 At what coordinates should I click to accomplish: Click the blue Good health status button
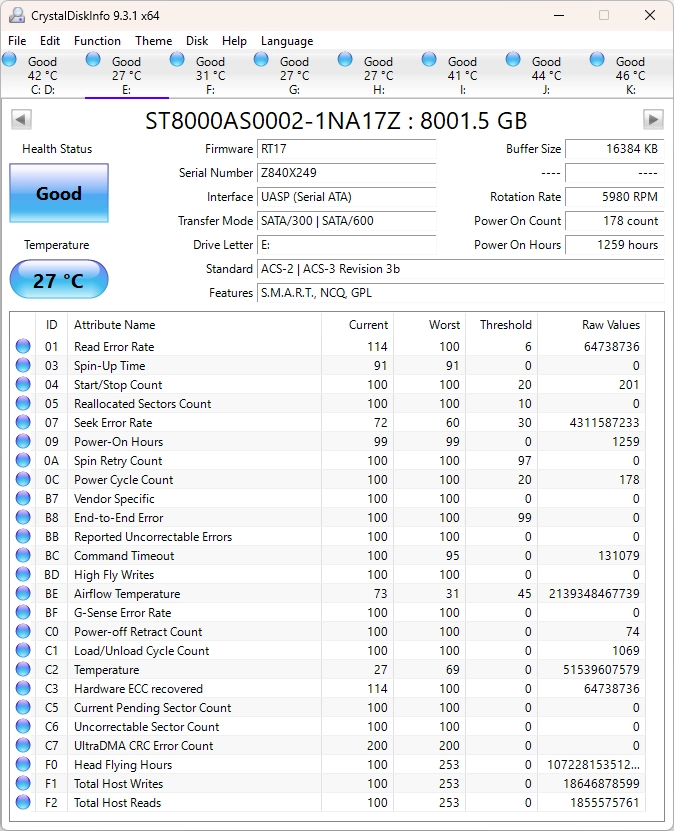59,193
